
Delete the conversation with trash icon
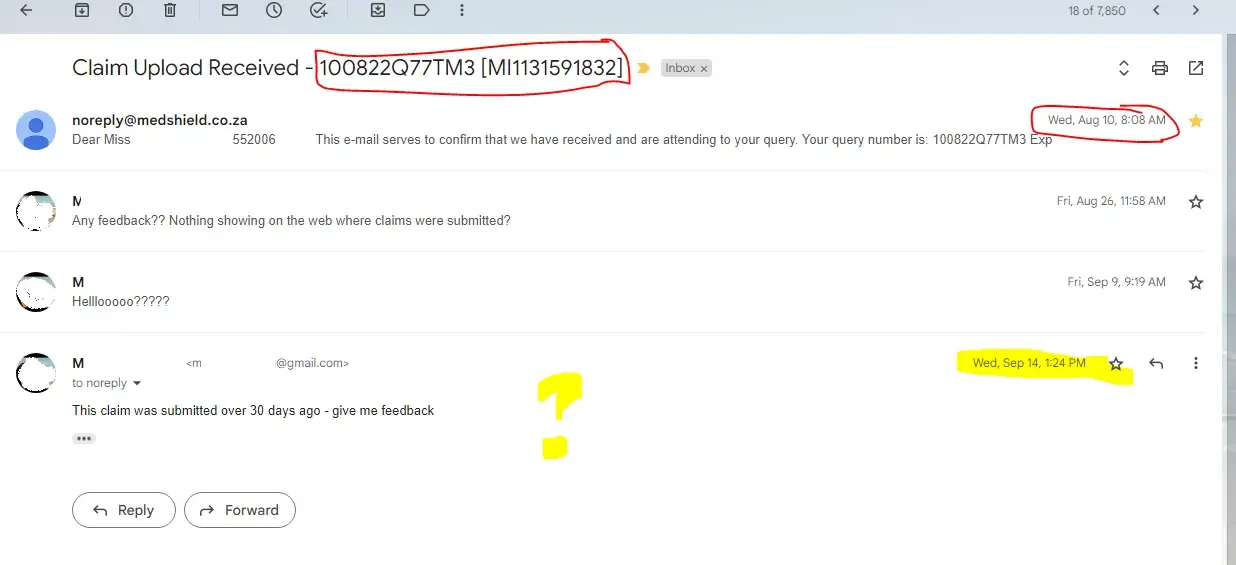(x=170, y=10)
